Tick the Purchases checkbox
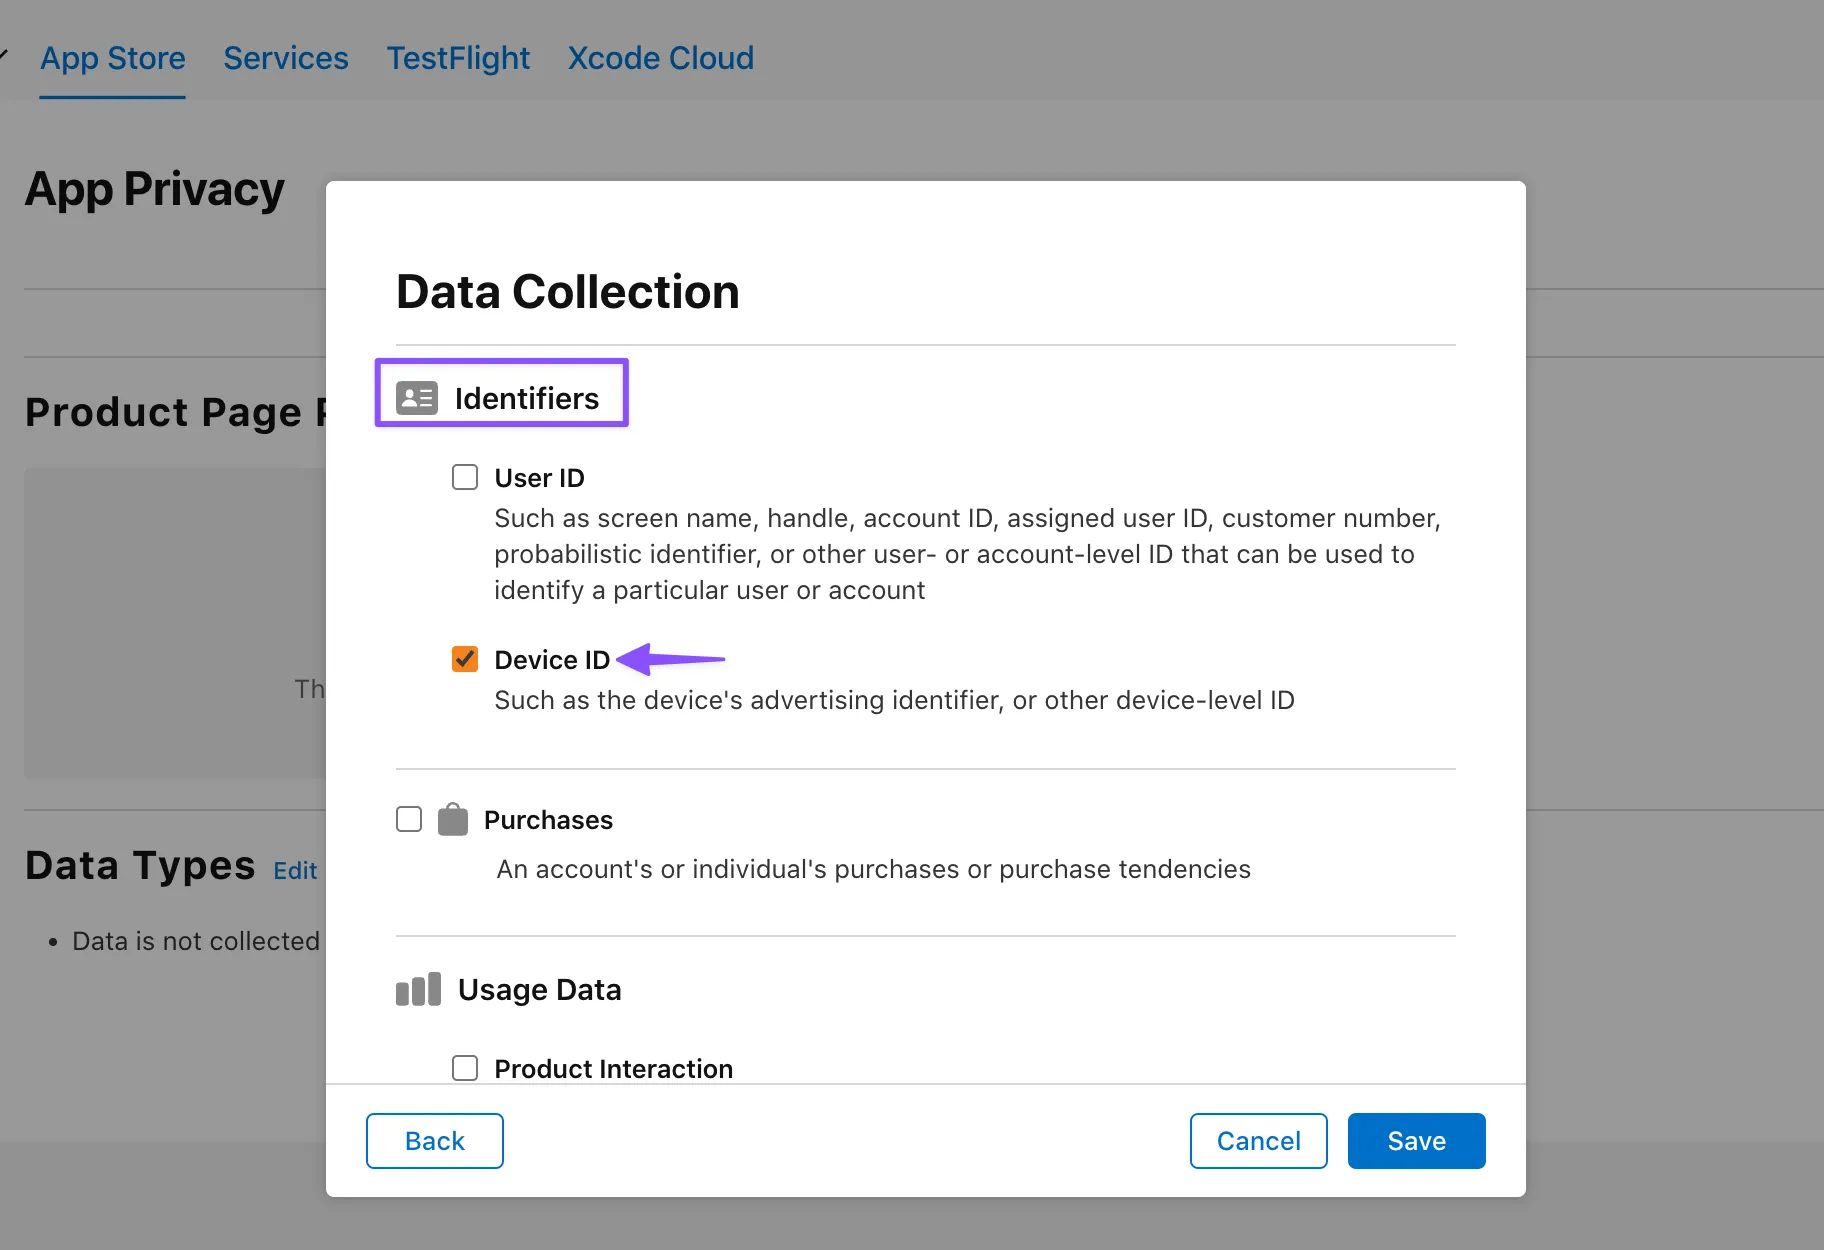The width and height of the screenshot is (1824, 1250). pos(409,819)
